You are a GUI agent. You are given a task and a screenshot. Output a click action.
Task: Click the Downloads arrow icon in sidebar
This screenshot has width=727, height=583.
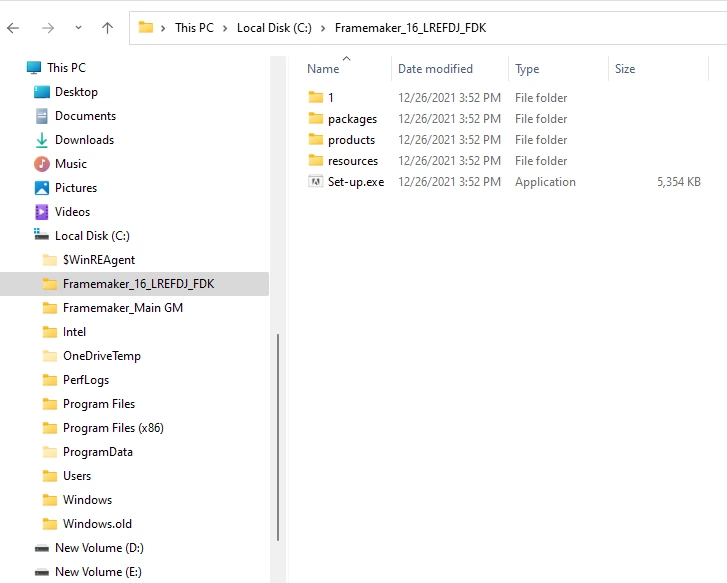[42, 140]
